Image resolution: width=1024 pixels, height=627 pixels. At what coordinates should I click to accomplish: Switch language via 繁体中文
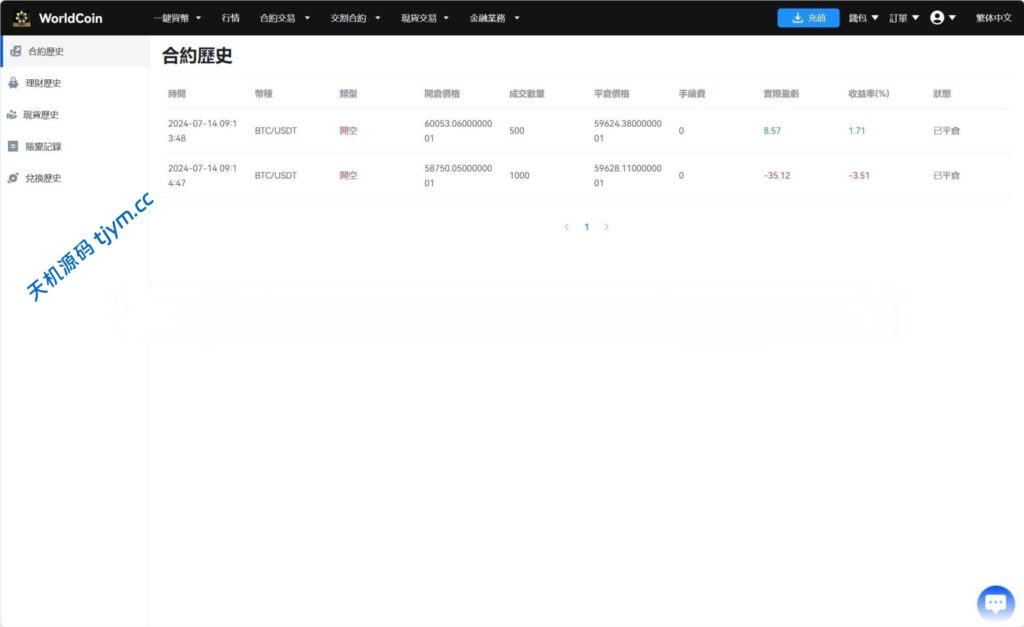993,18
